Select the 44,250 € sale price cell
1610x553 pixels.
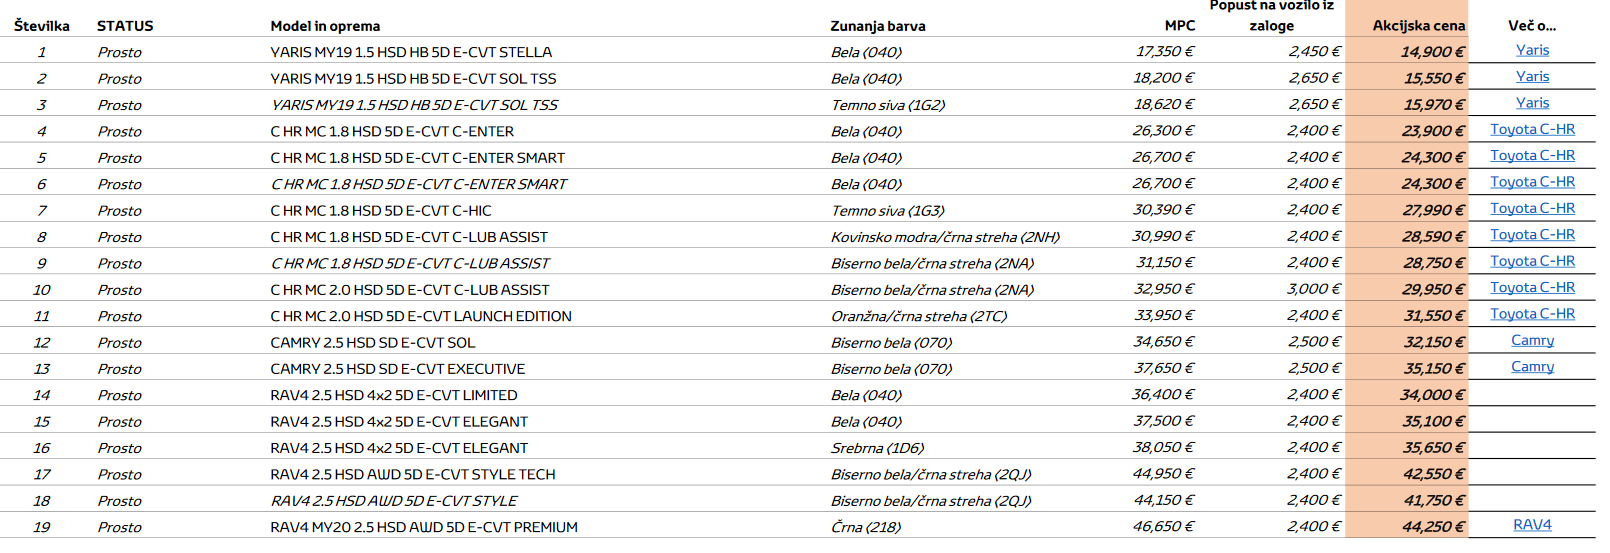(1433, 527)
